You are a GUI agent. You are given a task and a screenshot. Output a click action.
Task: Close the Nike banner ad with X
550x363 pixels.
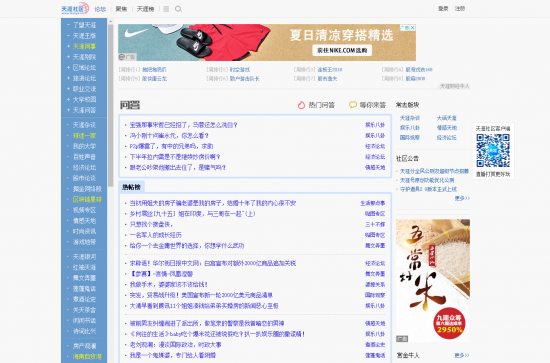pos(412,27)
